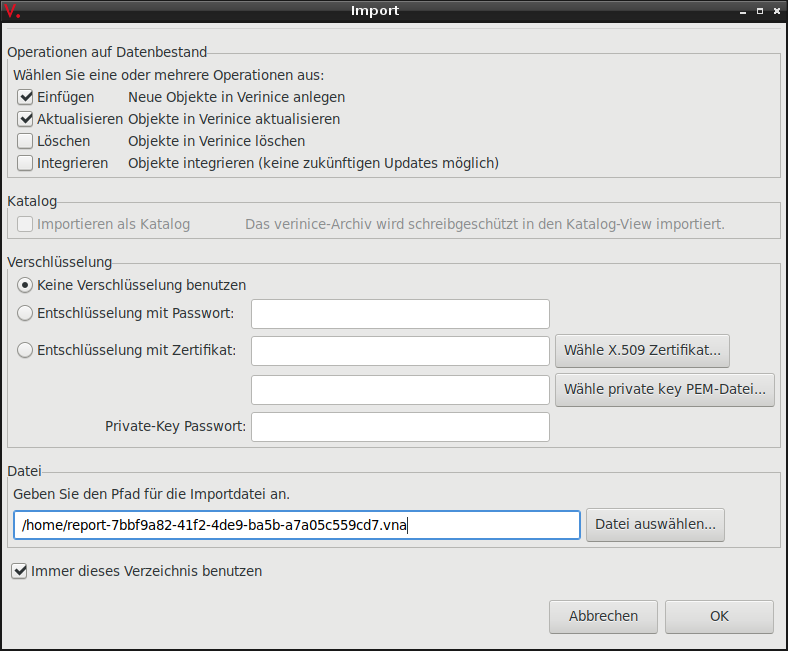788x651 pixels.
Task: Click the decryption password input field
Action: 400,314
